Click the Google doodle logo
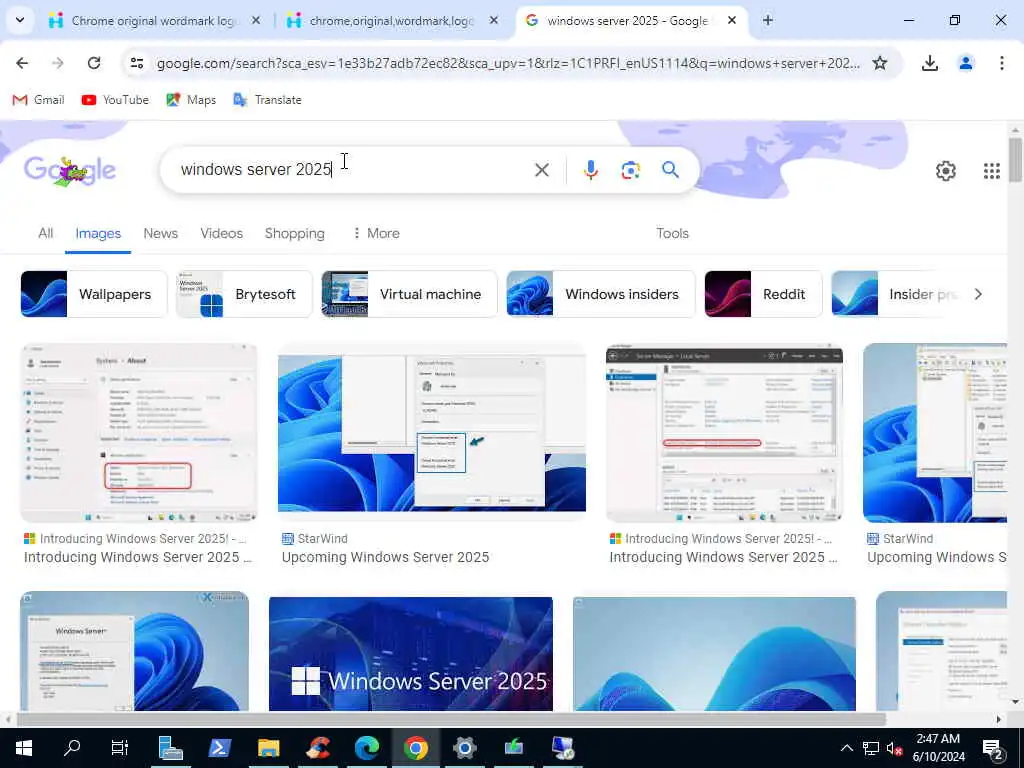Viewport: 1024px width, 768px height. (70, 171)
